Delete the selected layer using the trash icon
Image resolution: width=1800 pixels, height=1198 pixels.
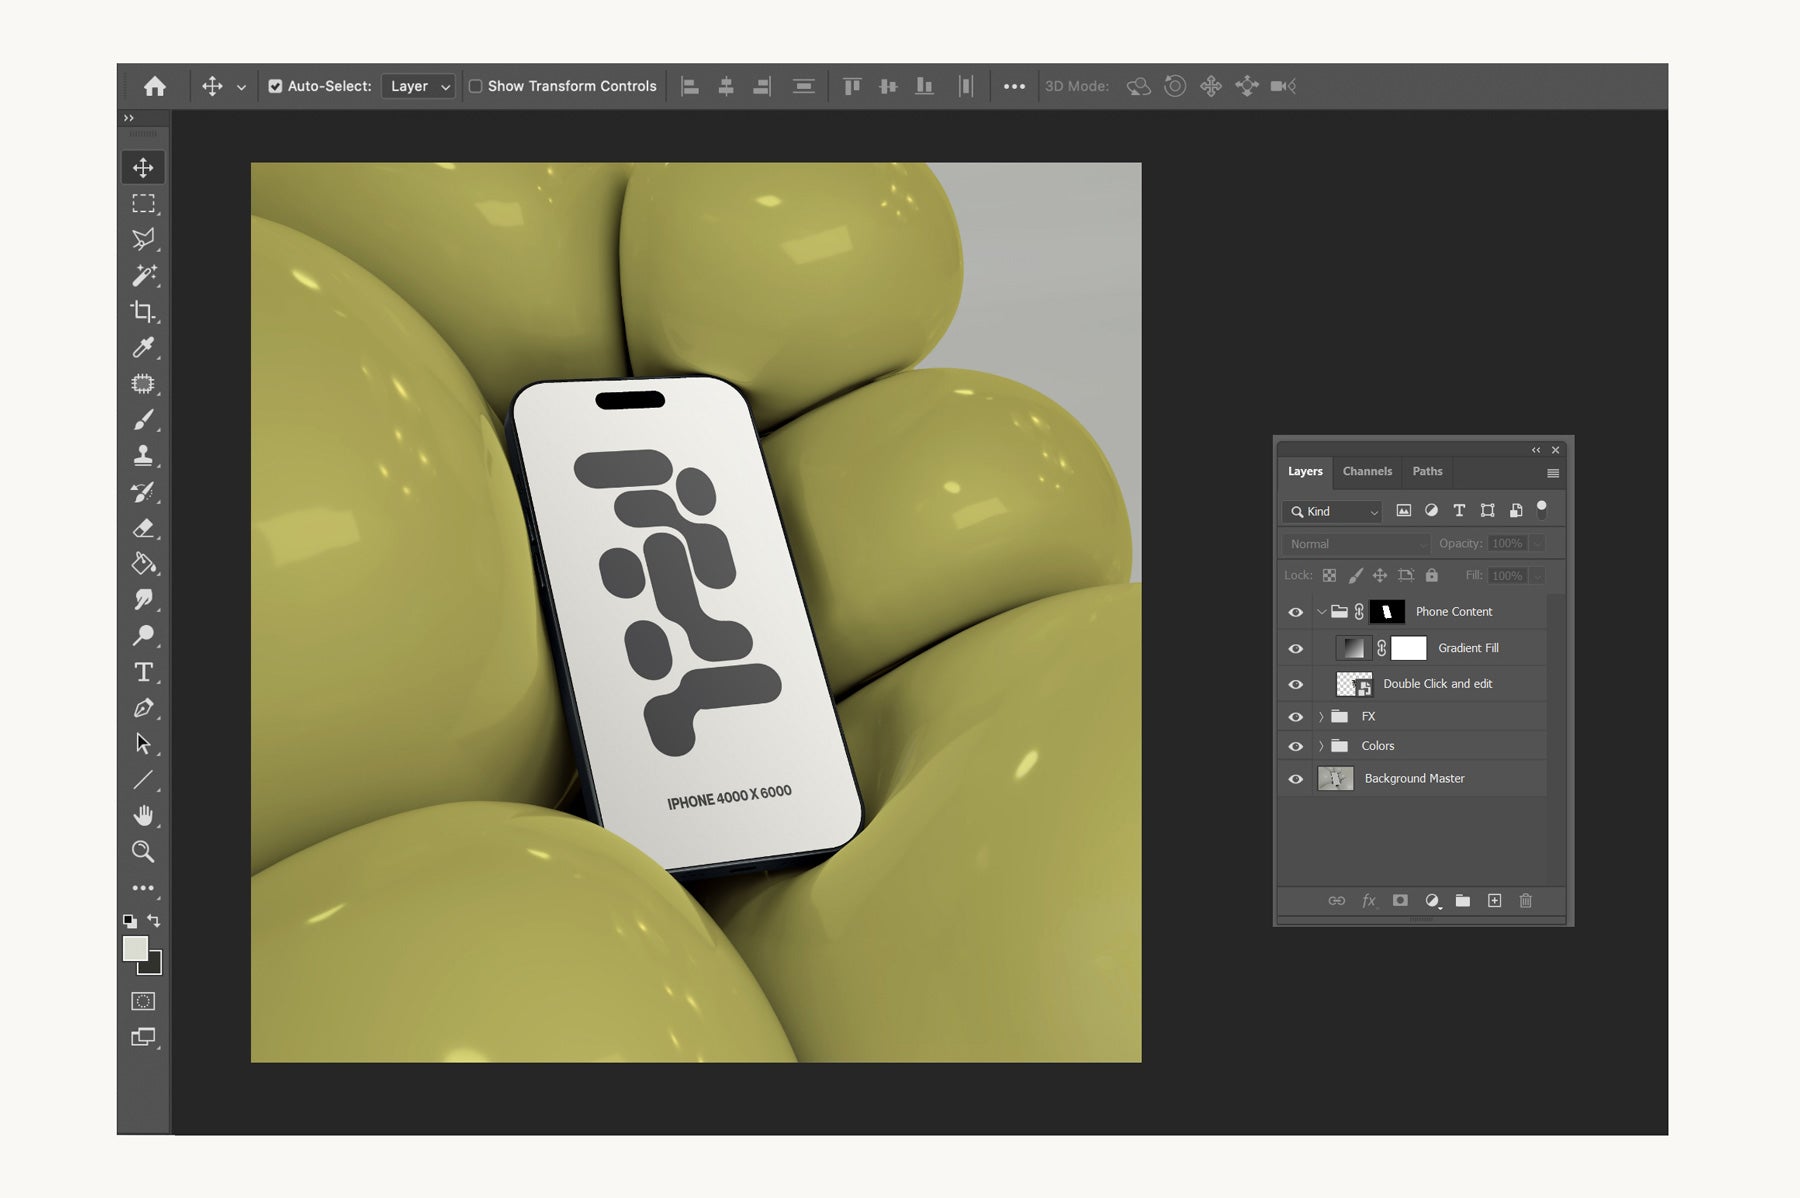pos(1526,900)
